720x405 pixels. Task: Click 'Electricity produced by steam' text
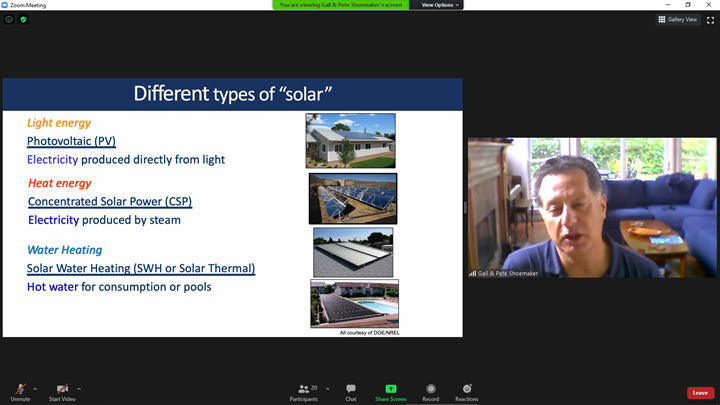[x=104, y=220]
